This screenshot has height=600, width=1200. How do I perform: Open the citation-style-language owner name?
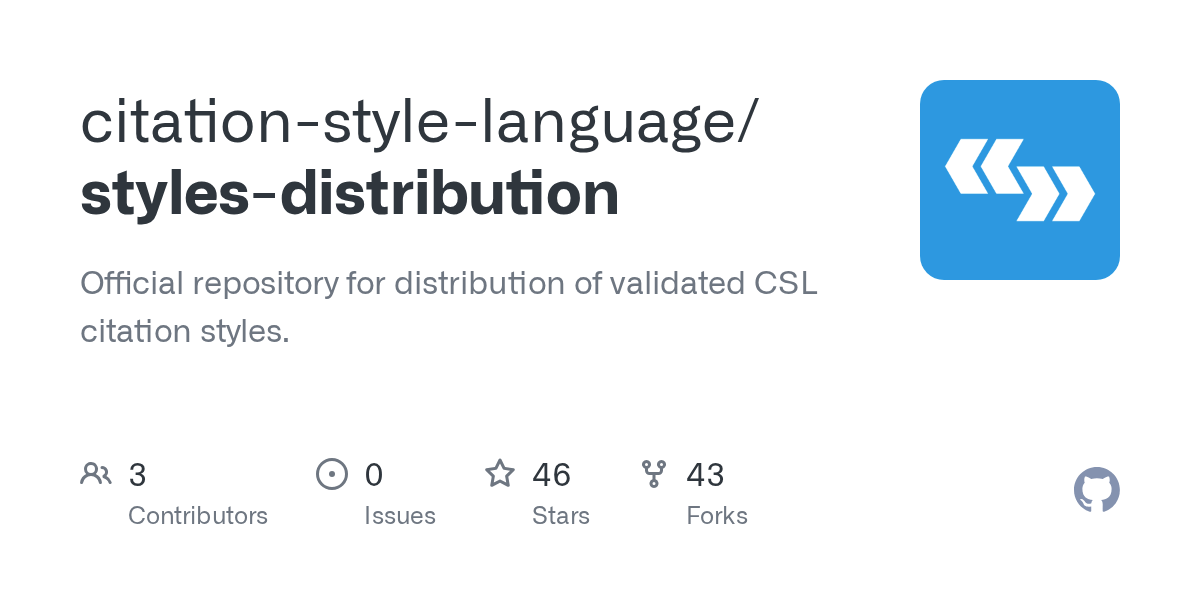click(x=419, y=123)
